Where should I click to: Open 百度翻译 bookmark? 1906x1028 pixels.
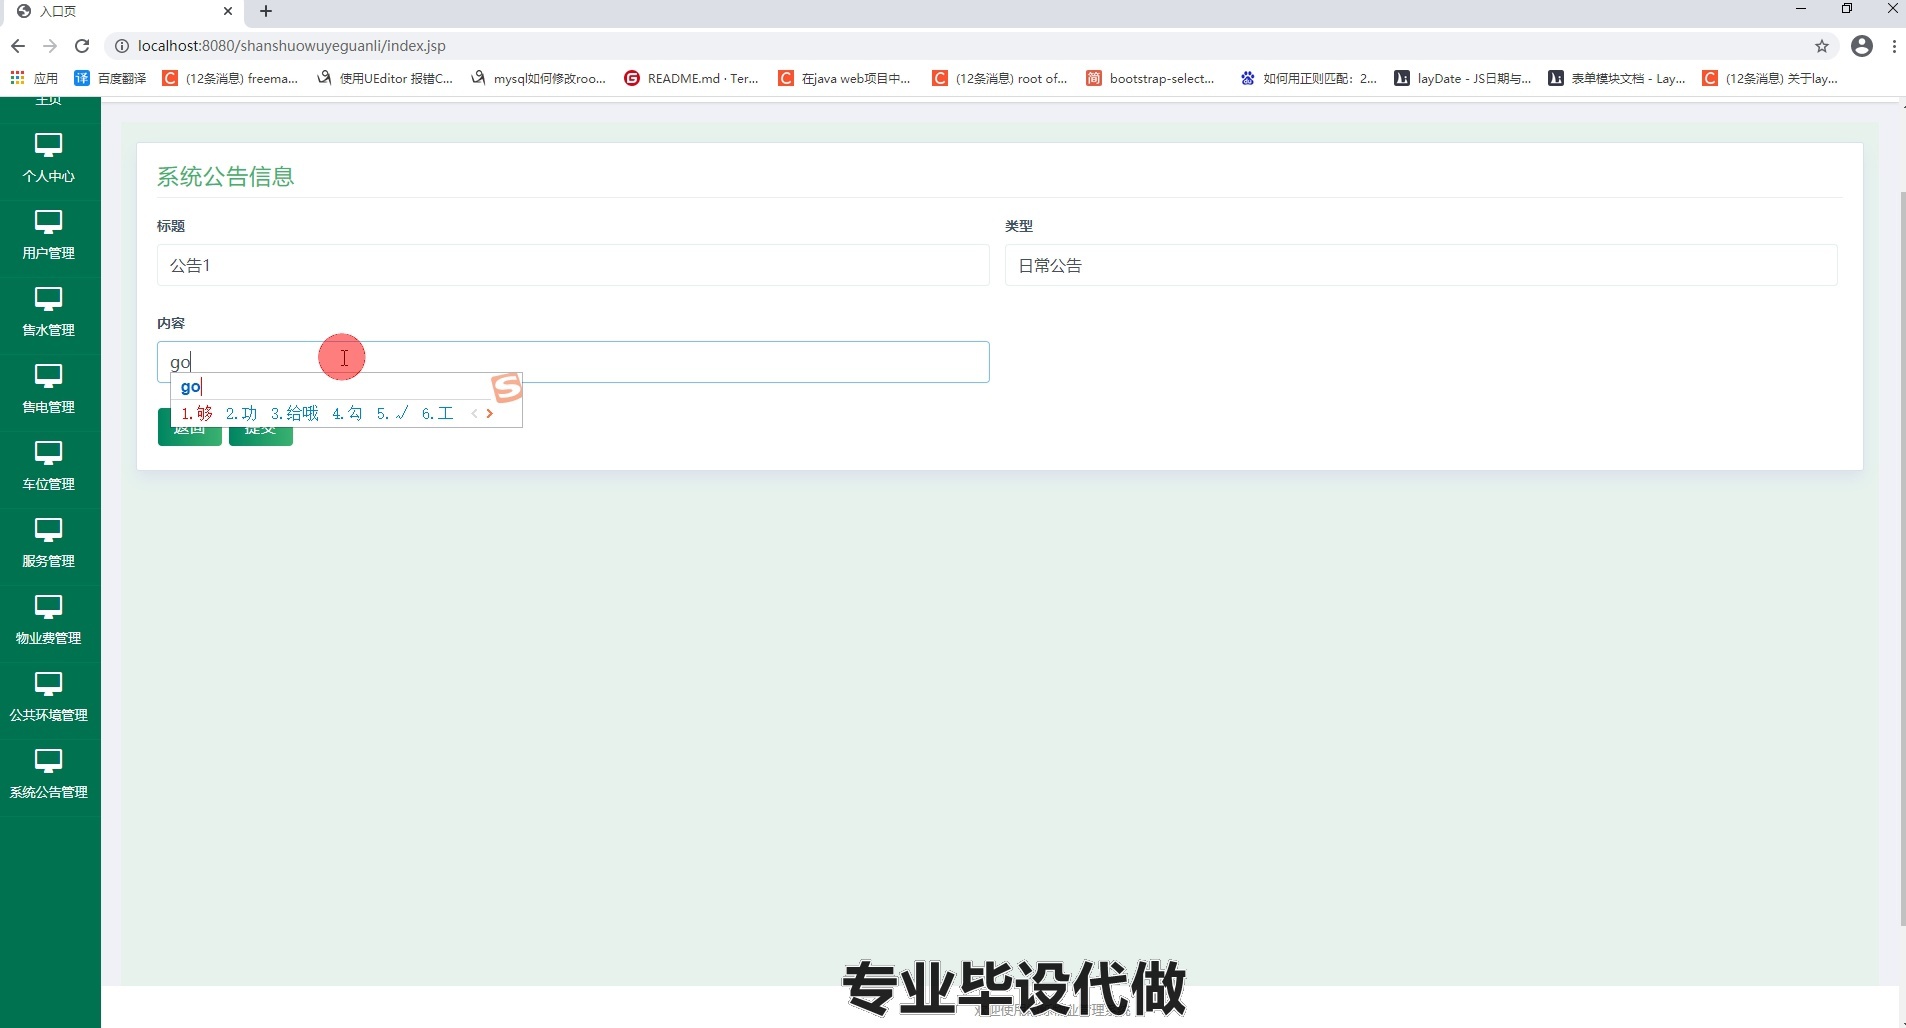point(110,78)
